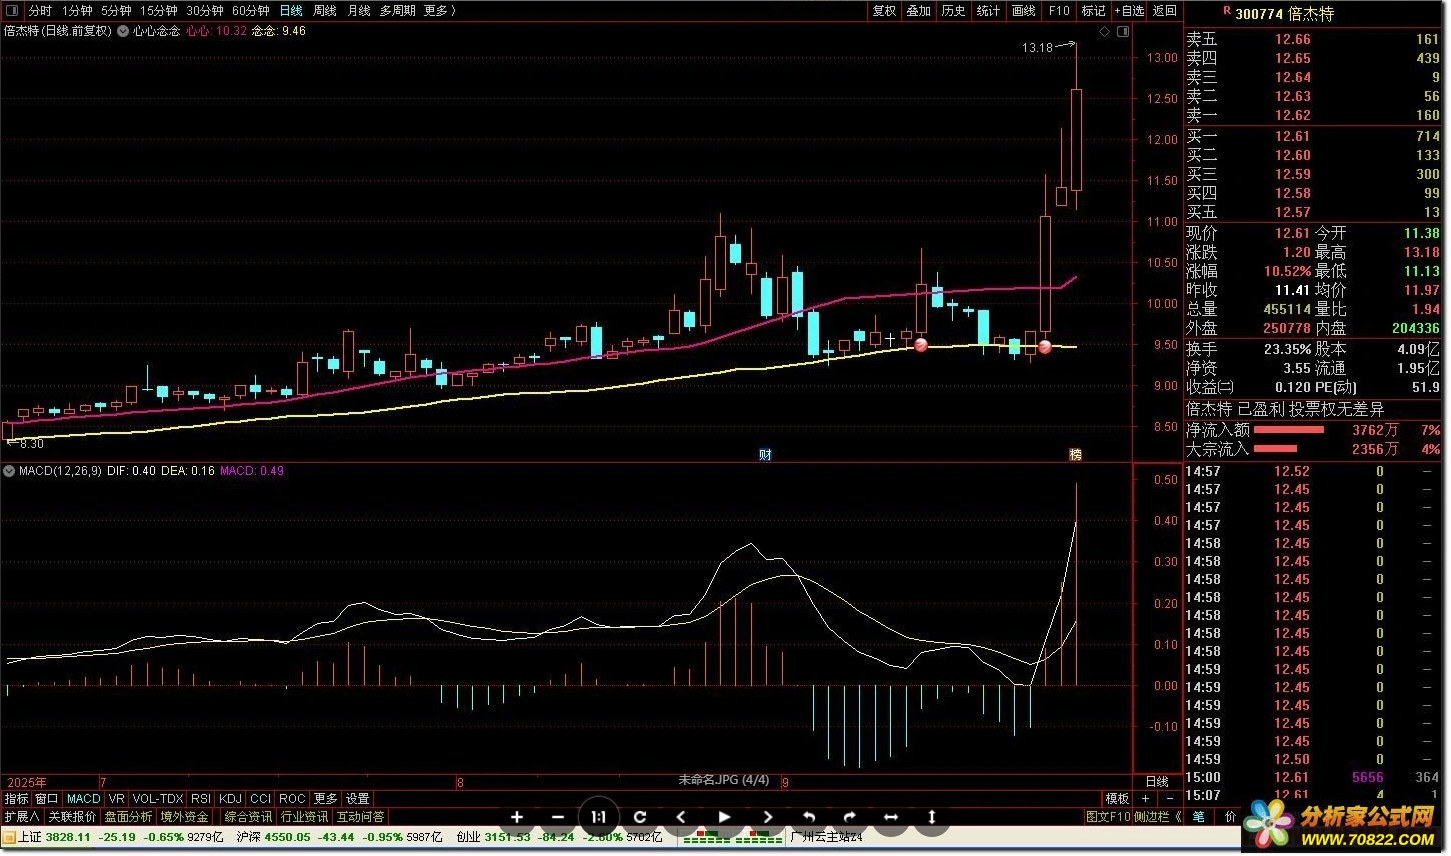
Task: Toggle the diamond icon above the price chart
Action: (x=1104, y=32)
